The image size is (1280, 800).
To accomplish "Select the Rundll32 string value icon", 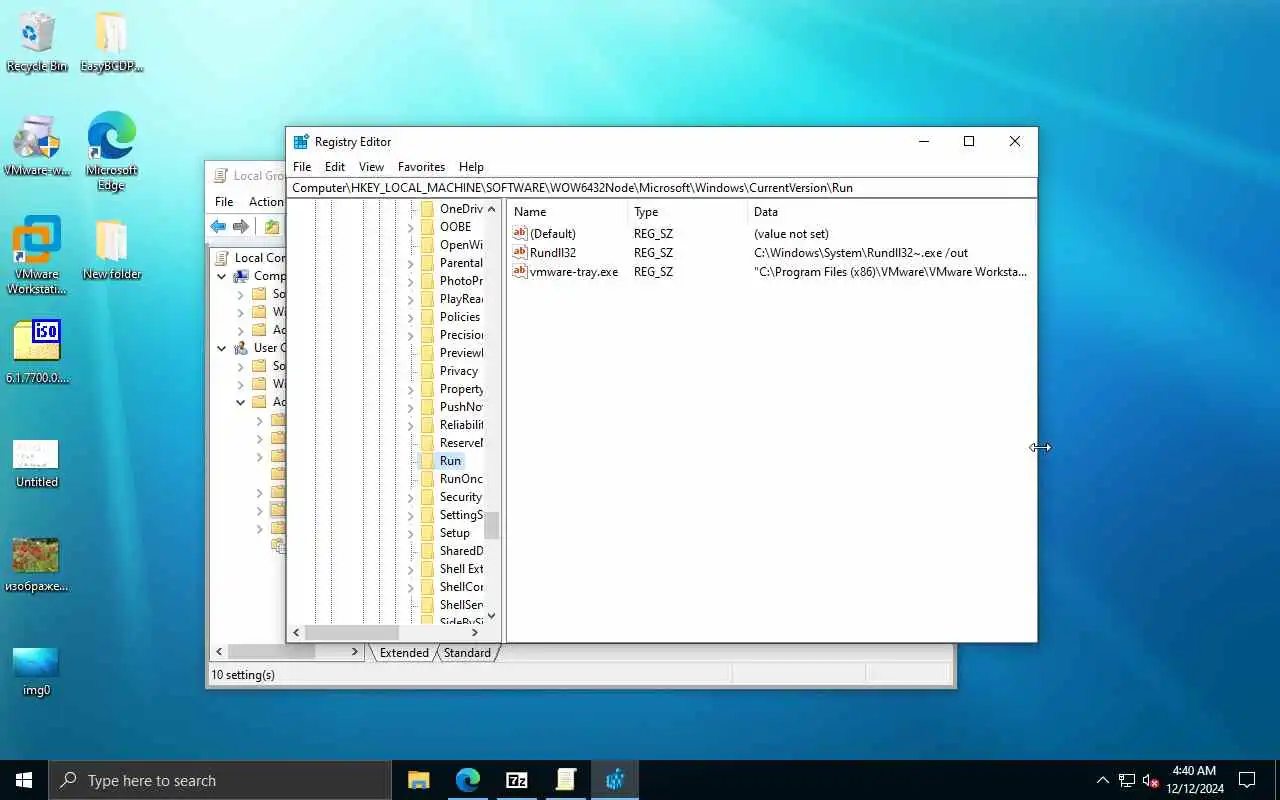I will (519, 252).
